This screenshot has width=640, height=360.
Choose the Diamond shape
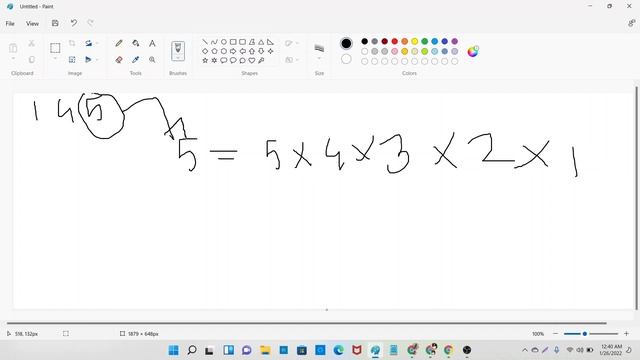coord(205,51)
